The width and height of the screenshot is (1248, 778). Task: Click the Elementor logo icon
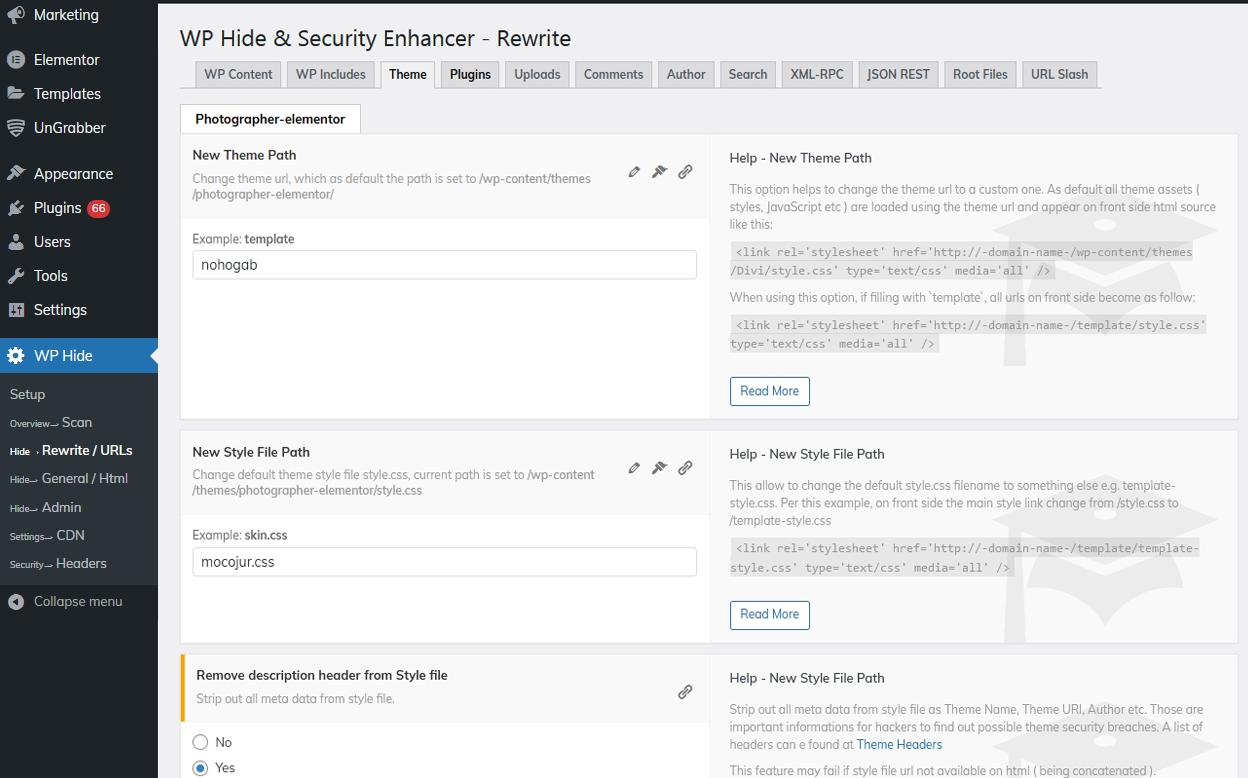[16, 60]
